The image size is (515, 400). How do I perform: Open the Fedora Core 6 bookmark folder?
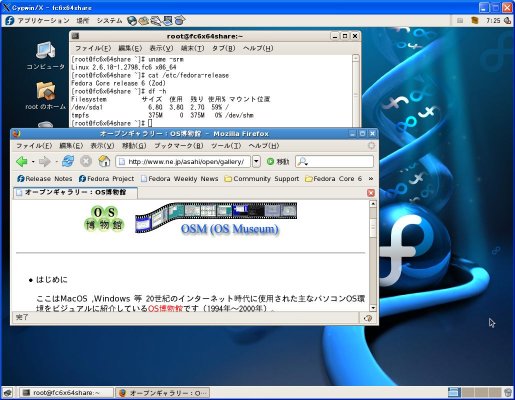333,179
